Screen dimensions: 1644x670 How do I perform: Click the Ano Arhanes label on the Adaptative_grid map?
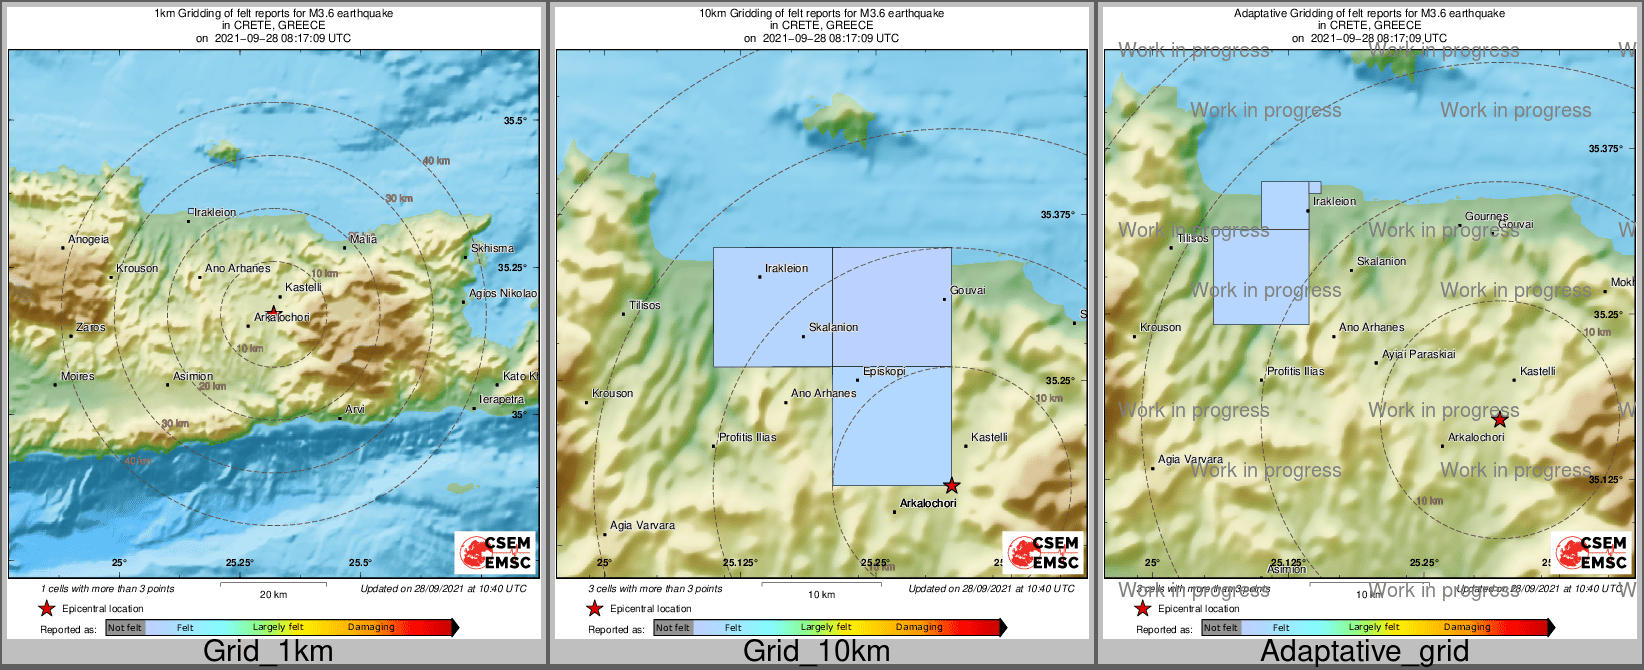pyautogui.click(x=1372, y=327)
